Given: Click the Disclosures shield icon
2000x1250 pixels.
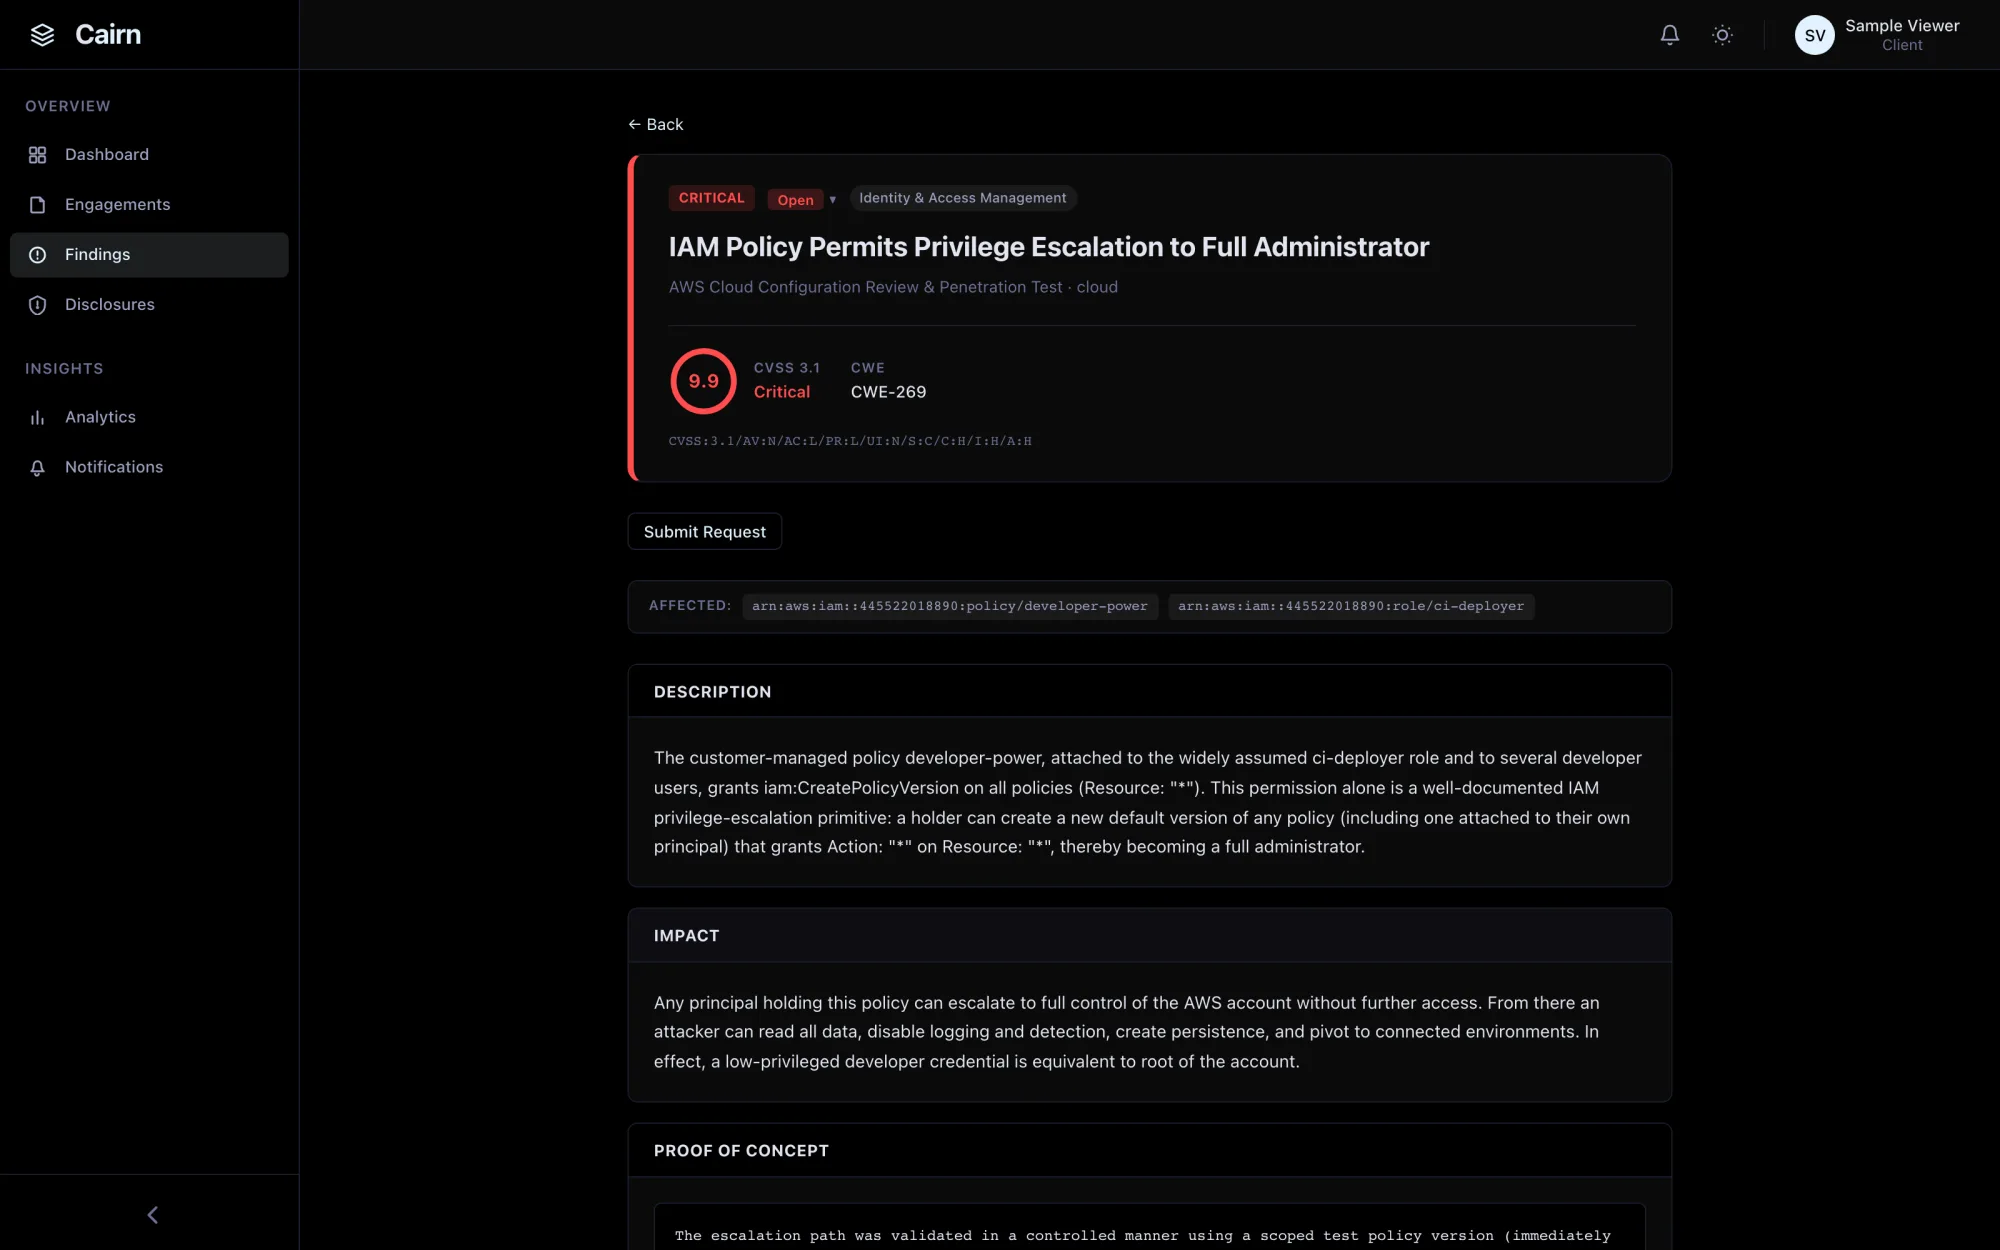Looking at the screenshot, I should [x=37, y=305].
